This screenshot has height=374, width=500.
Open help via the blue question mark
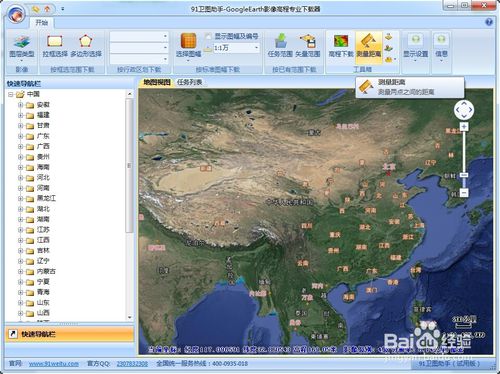pyautogui.click(x=489, y=22)
